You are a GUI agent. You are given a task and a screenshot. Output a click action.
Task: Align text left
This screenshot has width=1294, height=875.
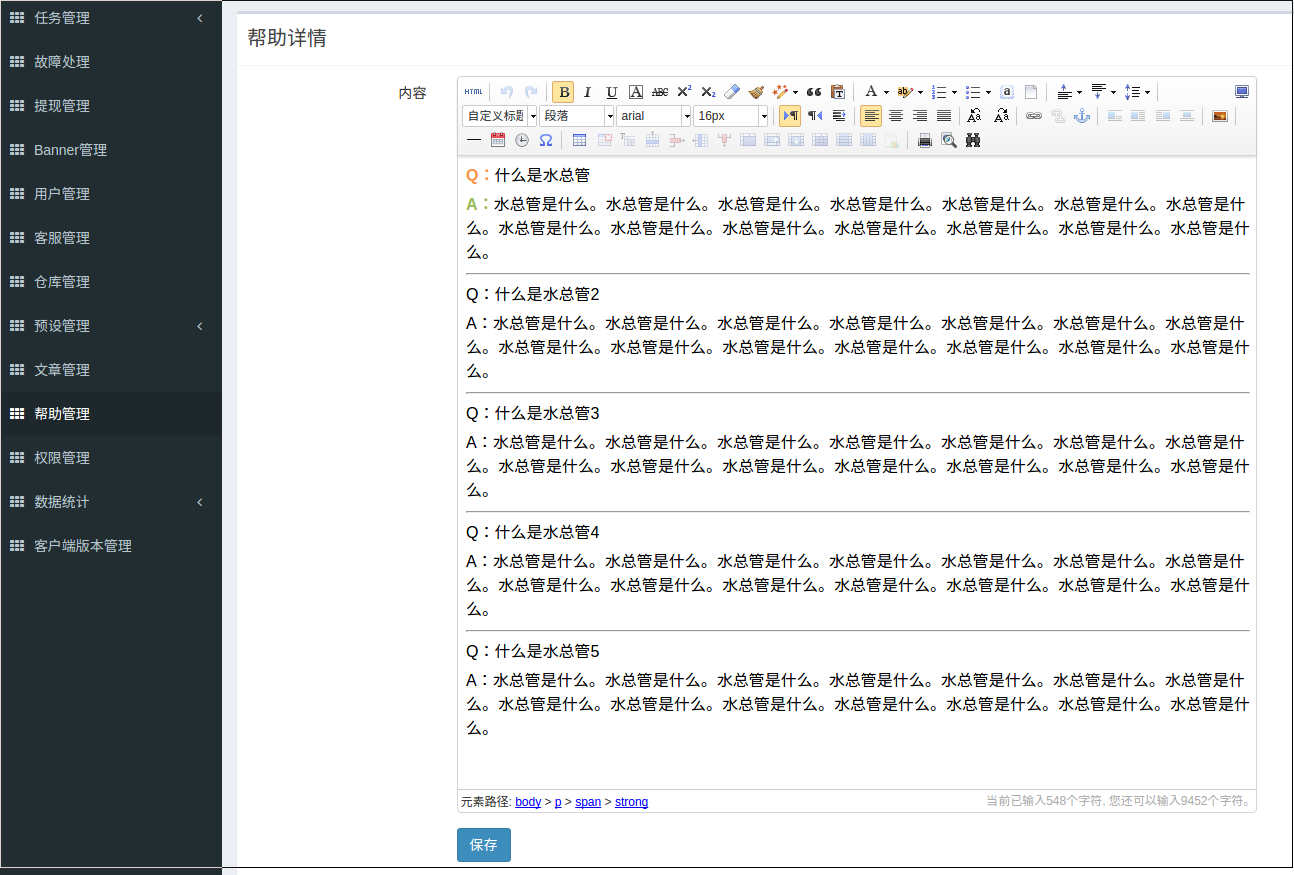(x=871, y=116)
